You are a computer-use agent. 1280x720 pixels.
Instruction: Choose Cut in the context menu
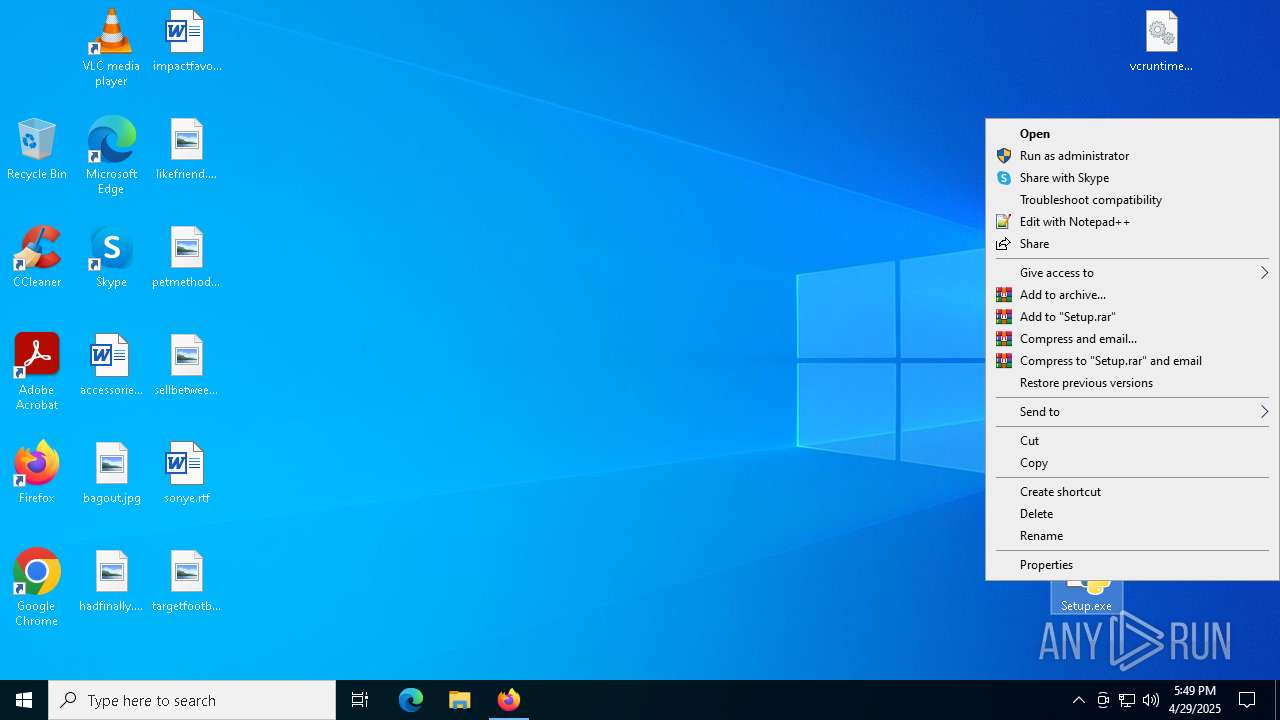pyautogui.click(x=1132, y=441)
